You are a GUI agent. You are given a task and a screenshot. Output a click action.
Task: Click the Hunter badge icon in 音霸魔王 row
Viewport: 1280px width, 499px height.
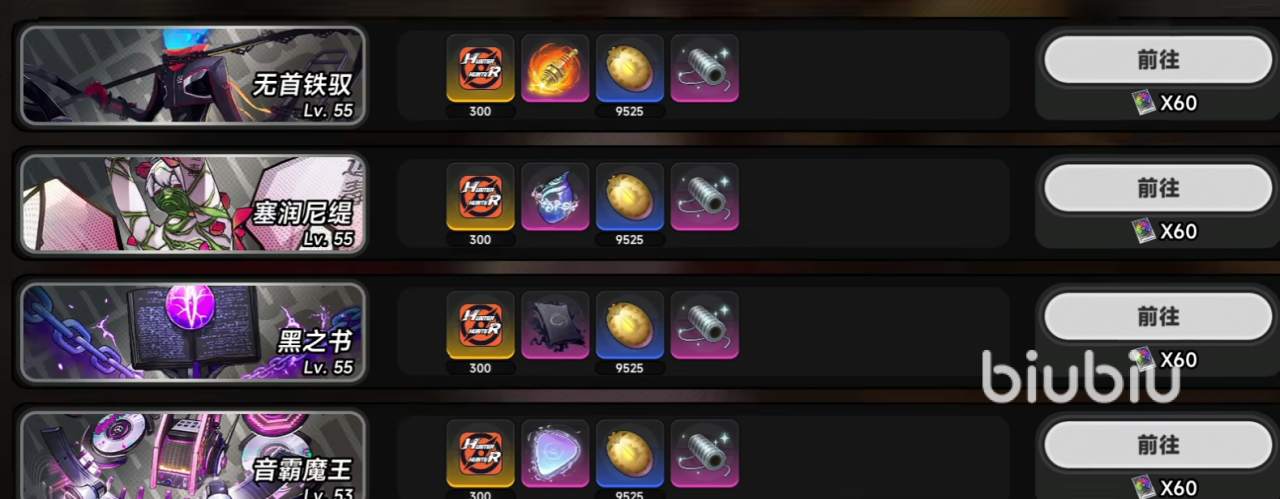[480, 452]
